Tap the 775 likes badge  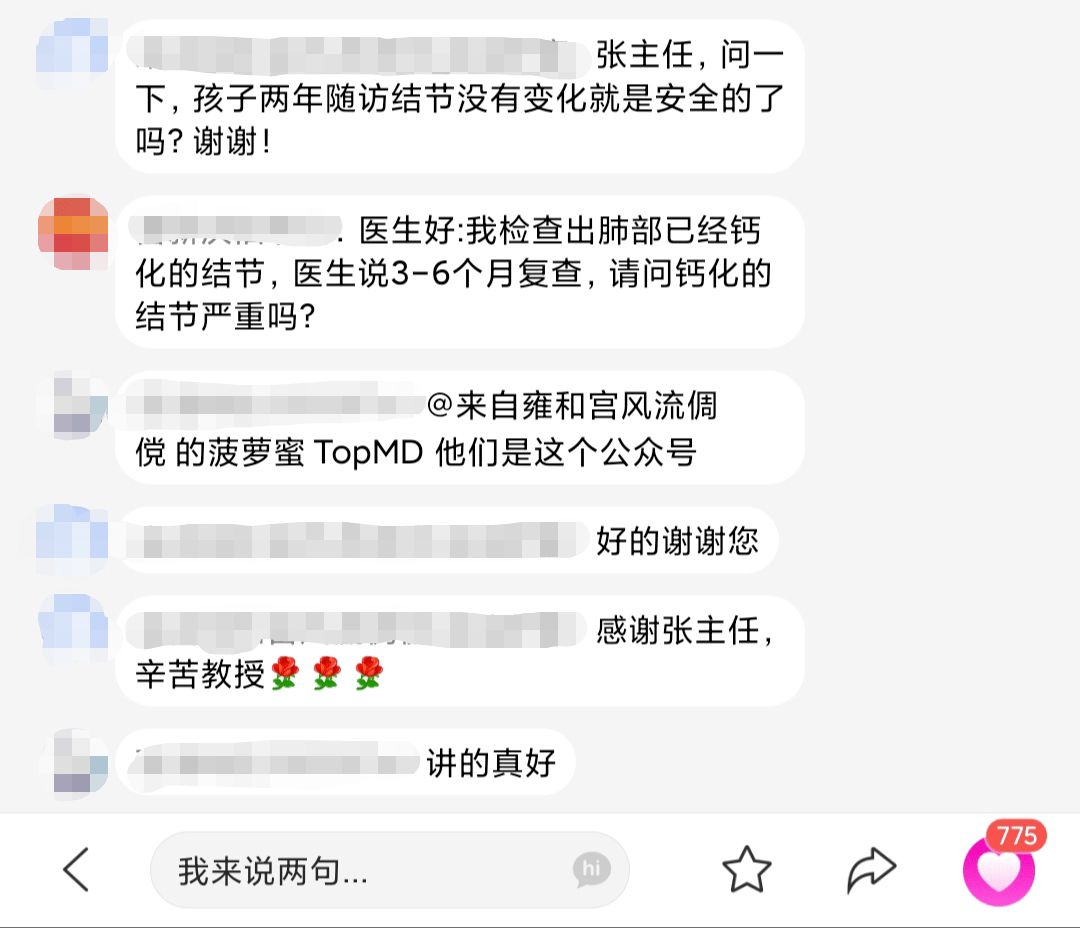pos(1017,836)
